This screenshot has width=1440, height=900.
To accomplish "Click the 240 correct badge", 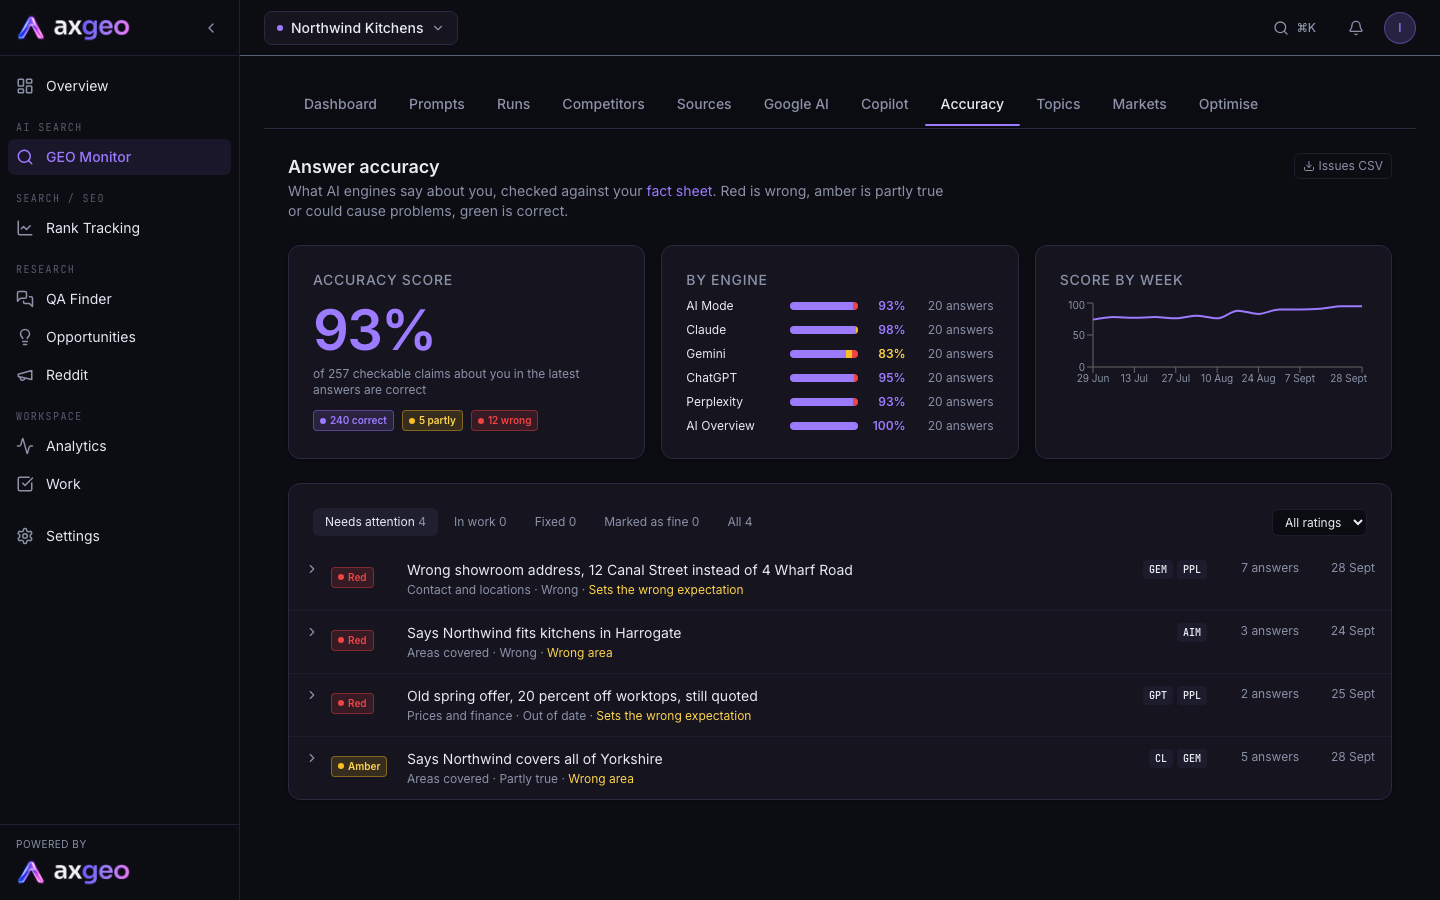I will tap(353, 421).
